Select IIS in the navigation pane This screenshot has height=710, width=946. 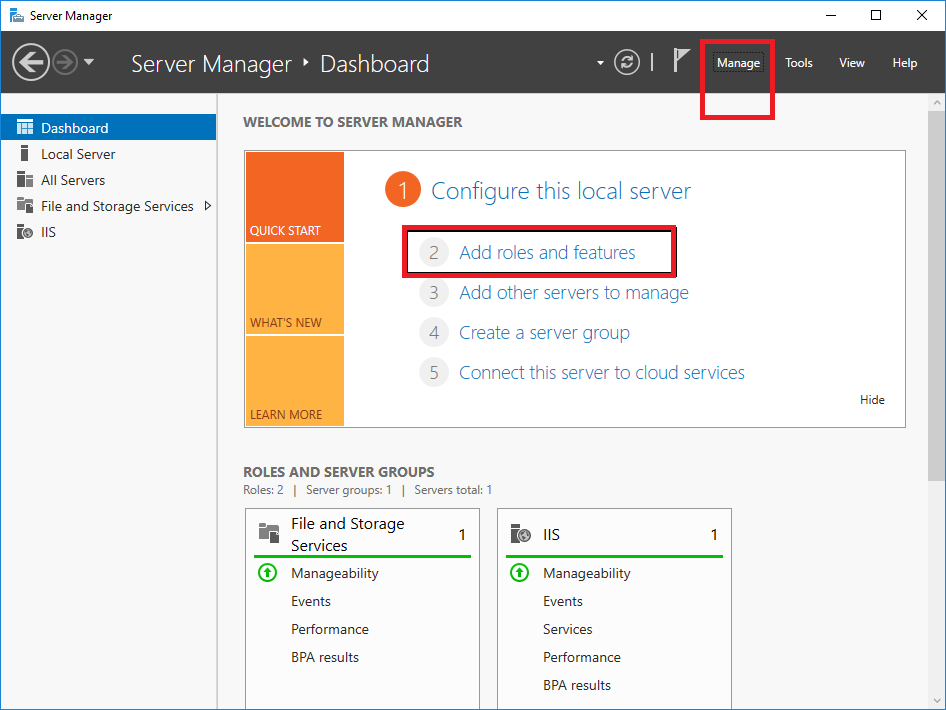109,232
